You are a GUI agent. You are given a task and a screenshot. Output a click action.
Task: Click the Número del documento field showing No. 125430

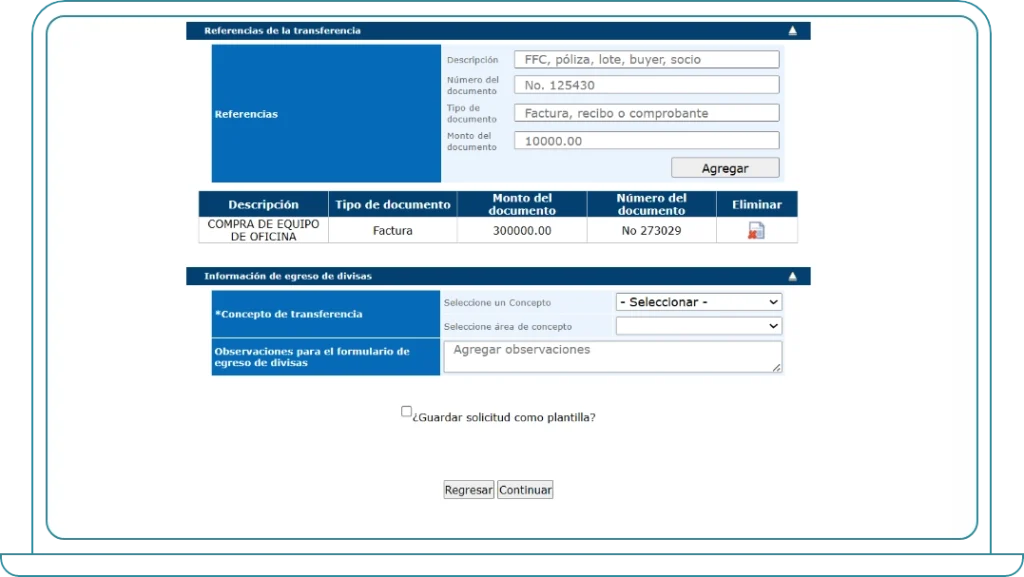pos(645,84)
